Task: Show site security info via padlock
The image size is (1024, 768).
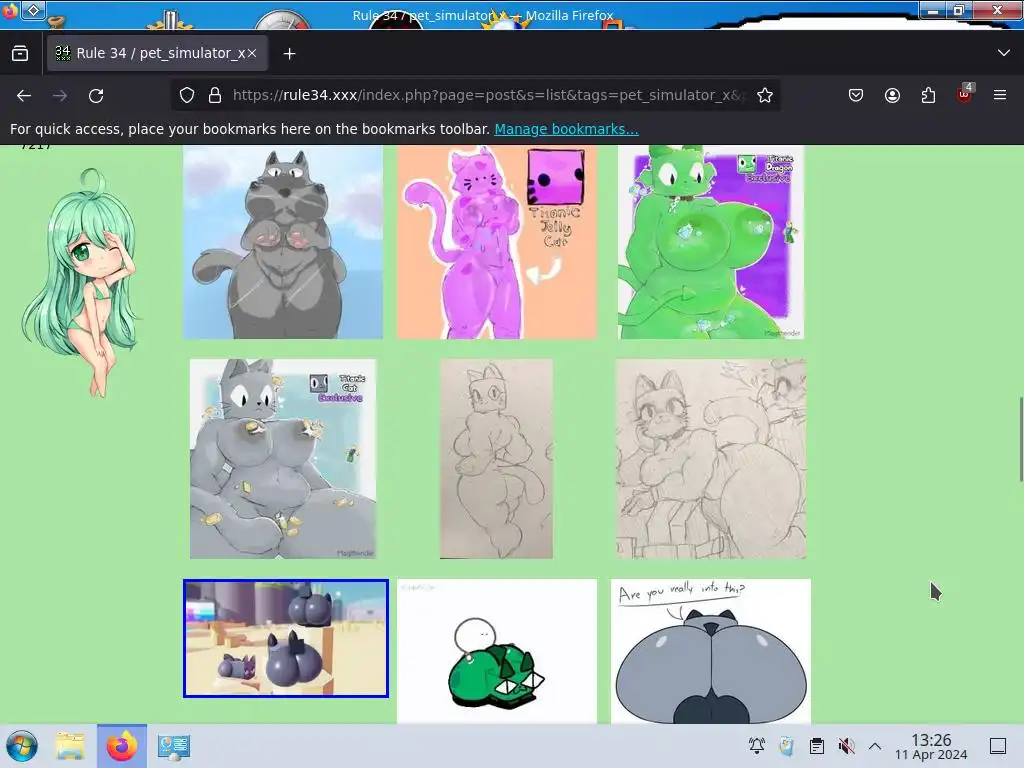Action: pyautogui.click(x=215, y=95)
